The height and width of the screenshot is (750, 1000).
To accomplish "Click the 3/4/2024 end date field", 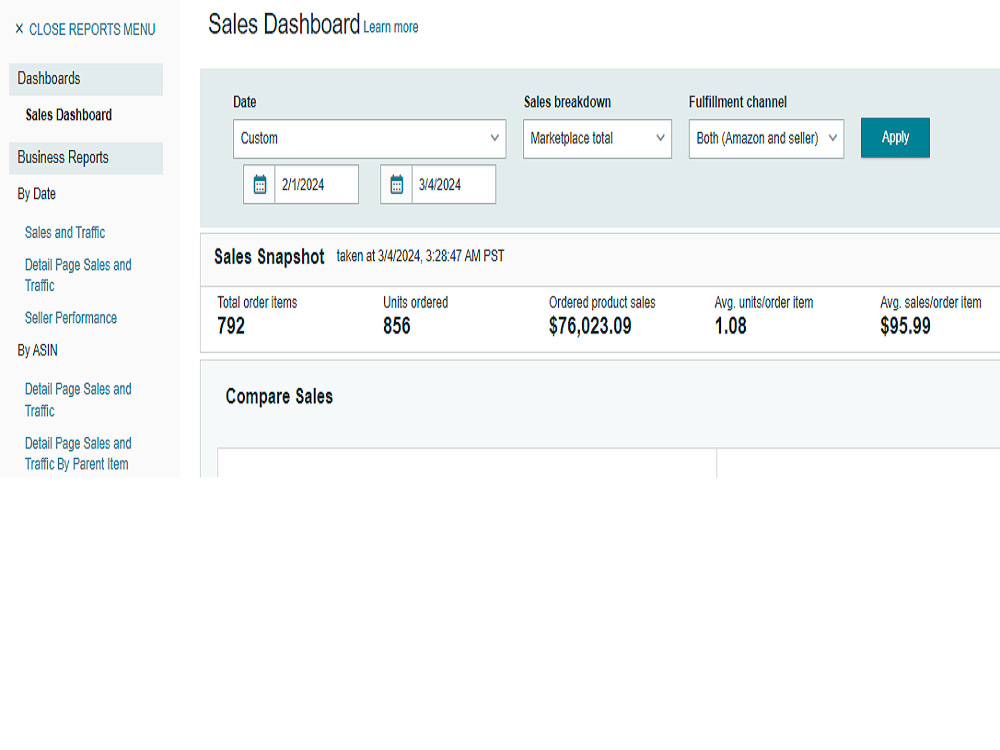I will [x=453, y=184].
